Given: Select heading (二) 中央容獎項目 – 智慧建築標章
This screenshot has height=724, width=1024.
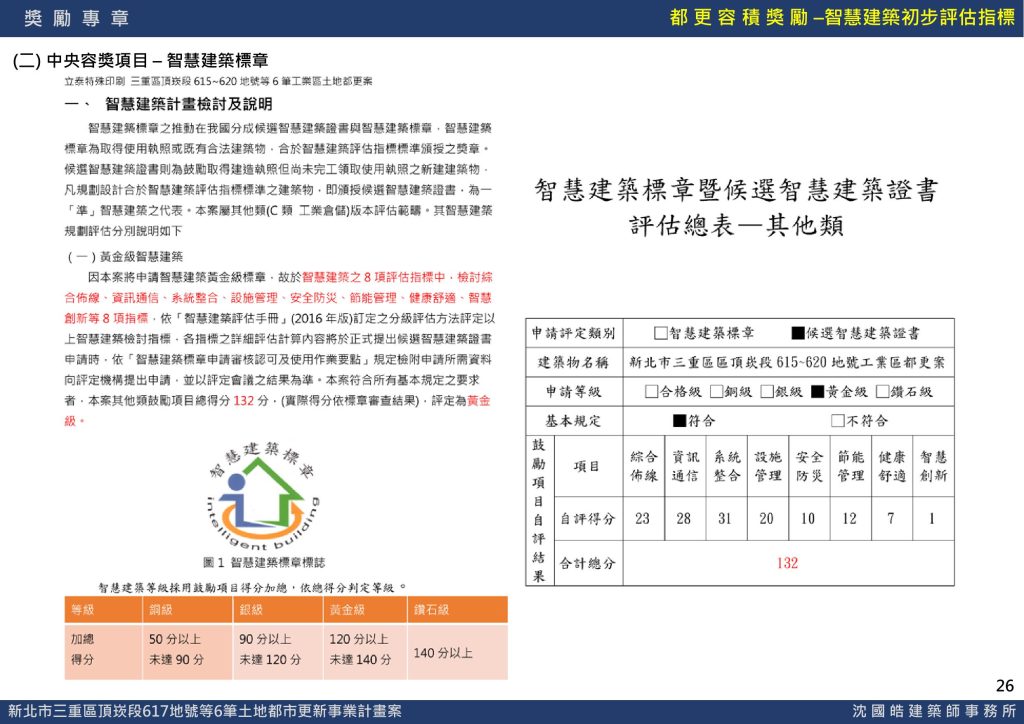Looking at the screenshot, I should point(140,61).
